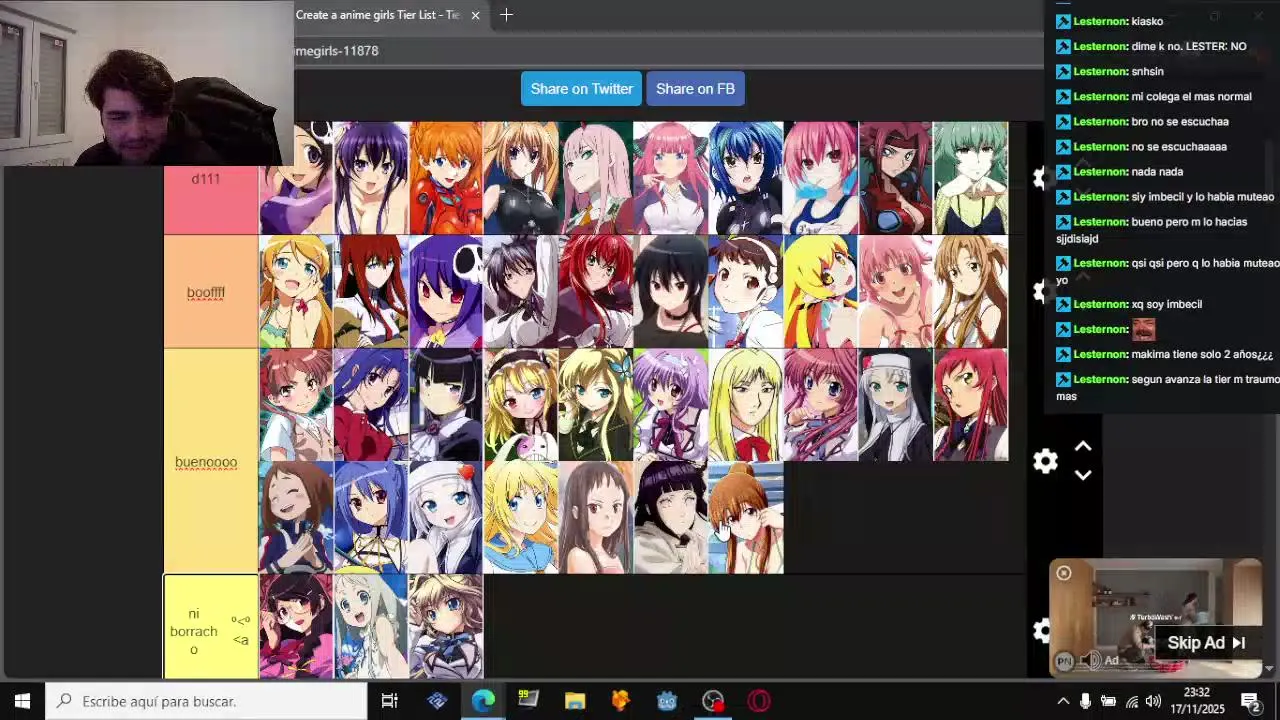Open OBS Studio from the taskbar
This screenshot has width=1280, height=720.
(713, 701)
